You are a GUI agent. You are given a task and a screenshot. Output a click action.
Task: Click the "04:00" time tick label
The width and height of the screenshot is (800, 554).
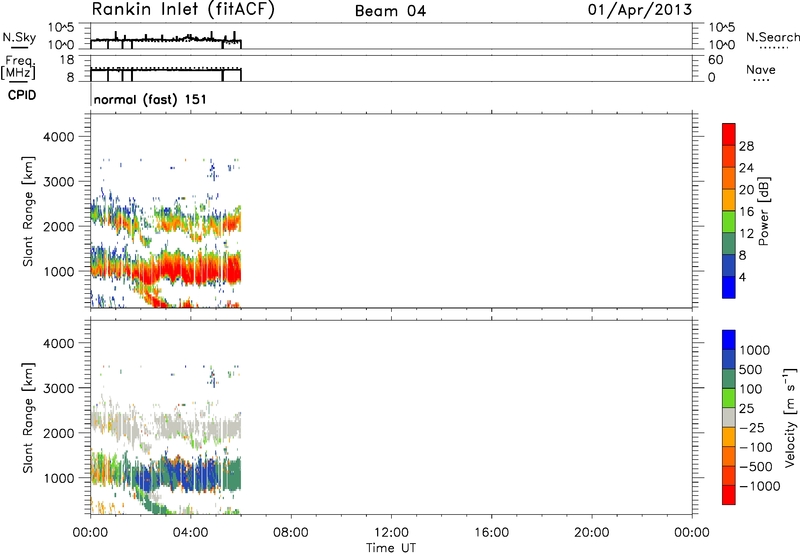click(x=190, y=533)
